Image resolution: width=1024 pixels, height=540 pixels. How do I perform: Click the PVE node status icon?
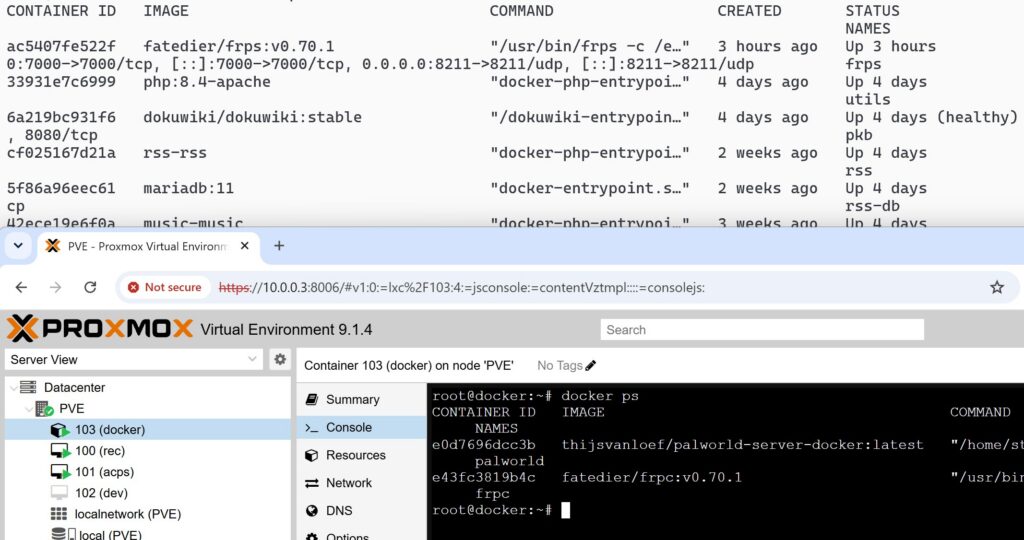[44, 409]
